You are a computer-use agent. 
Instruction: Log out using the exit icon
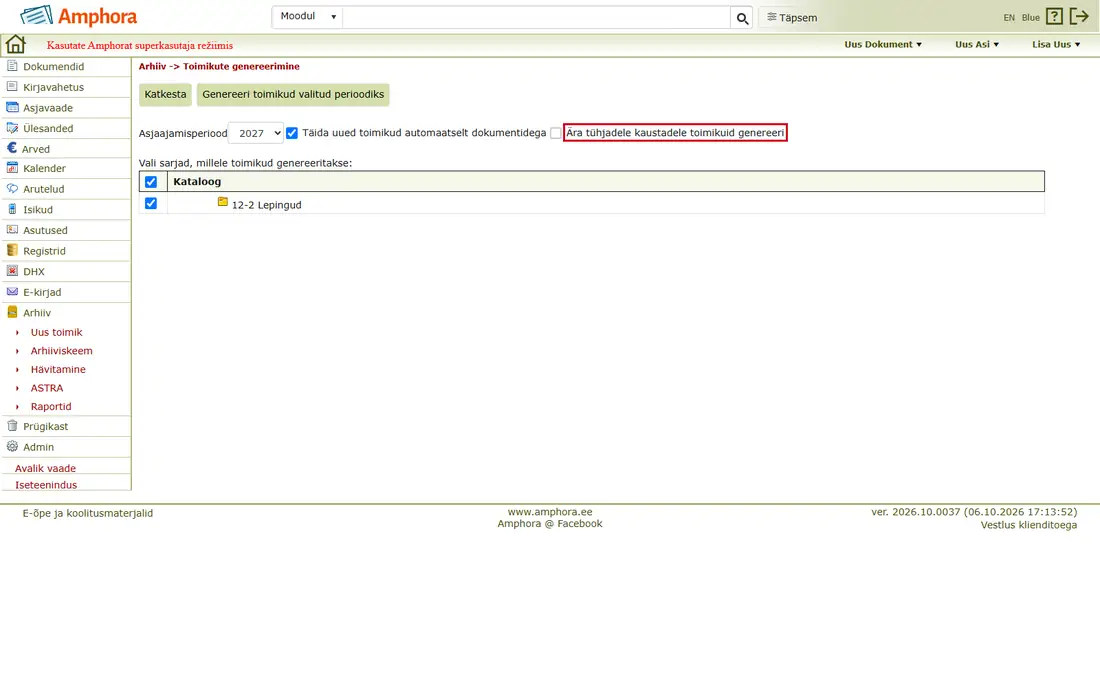point(1079,17)
